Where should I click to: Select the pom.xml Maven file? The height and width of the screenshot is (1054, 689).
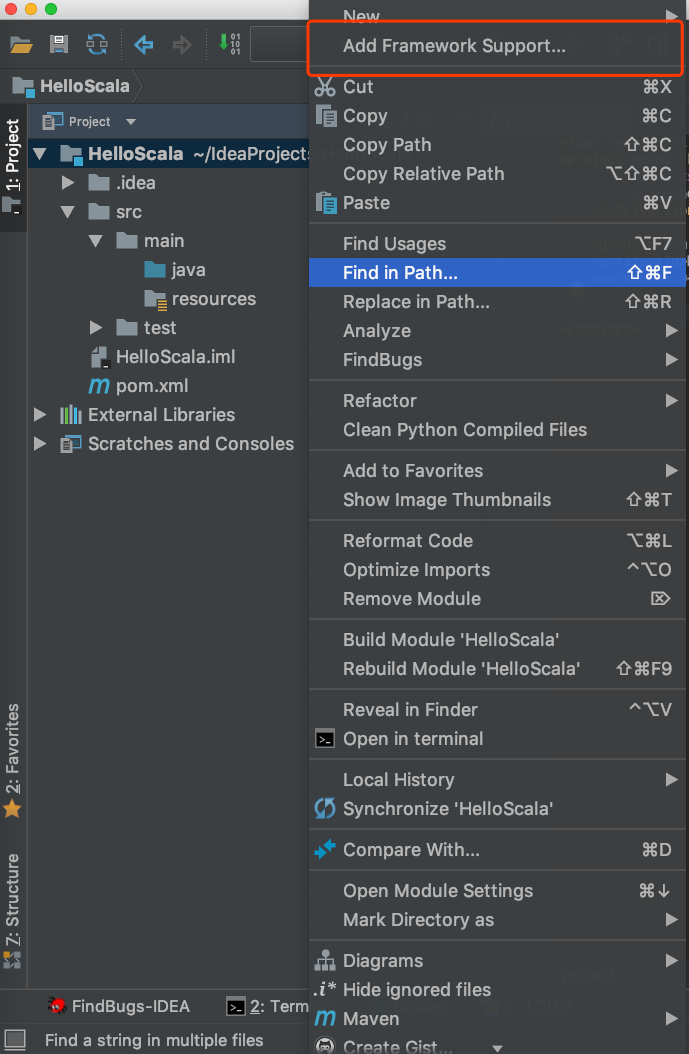pos(138,386)
